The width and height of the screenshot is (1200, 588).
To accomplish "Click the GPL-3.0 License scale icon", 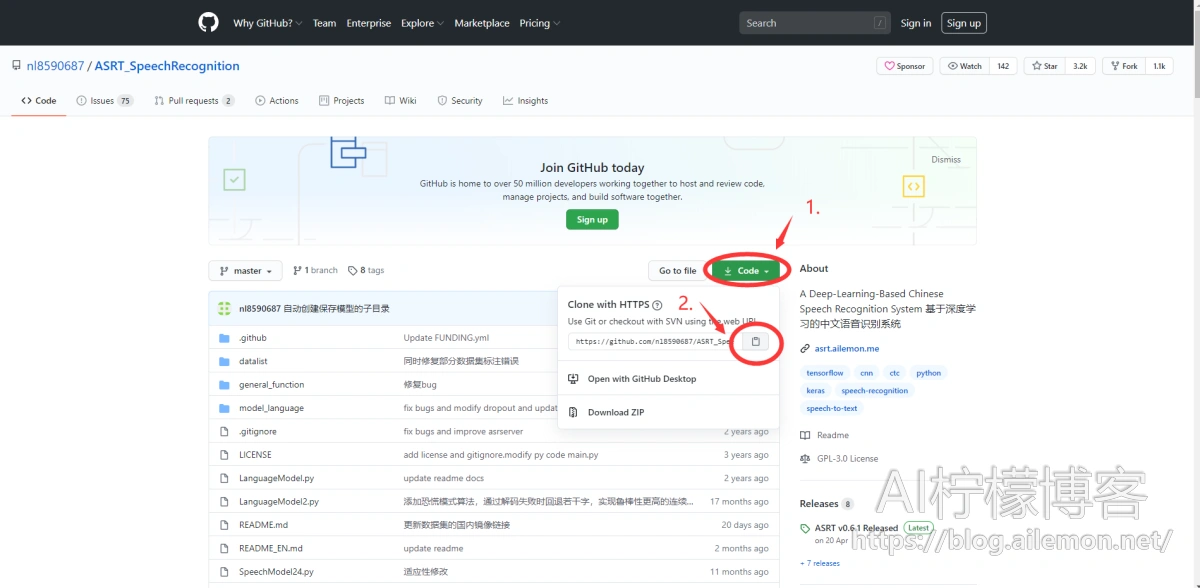I will [x=806, y=459].
